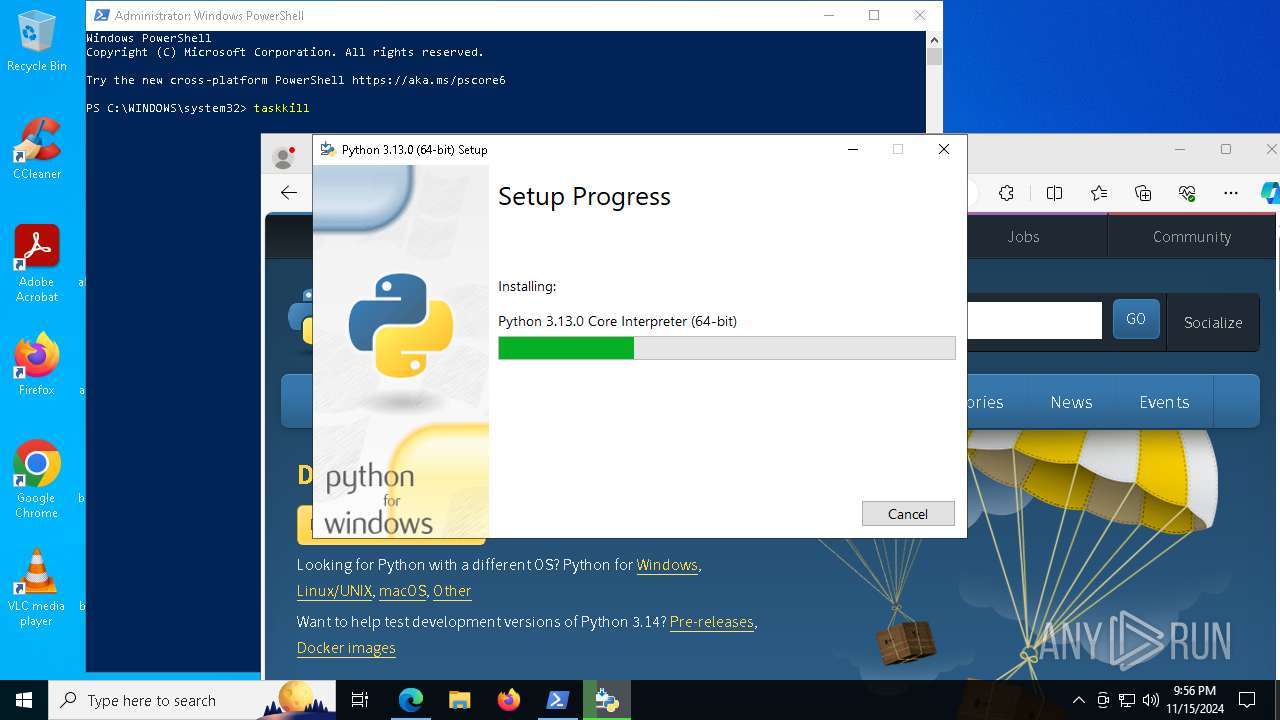Click PowerShell window title bar icon
The width and height of the screenshot is (1280, 720).
tap(101, 15)
